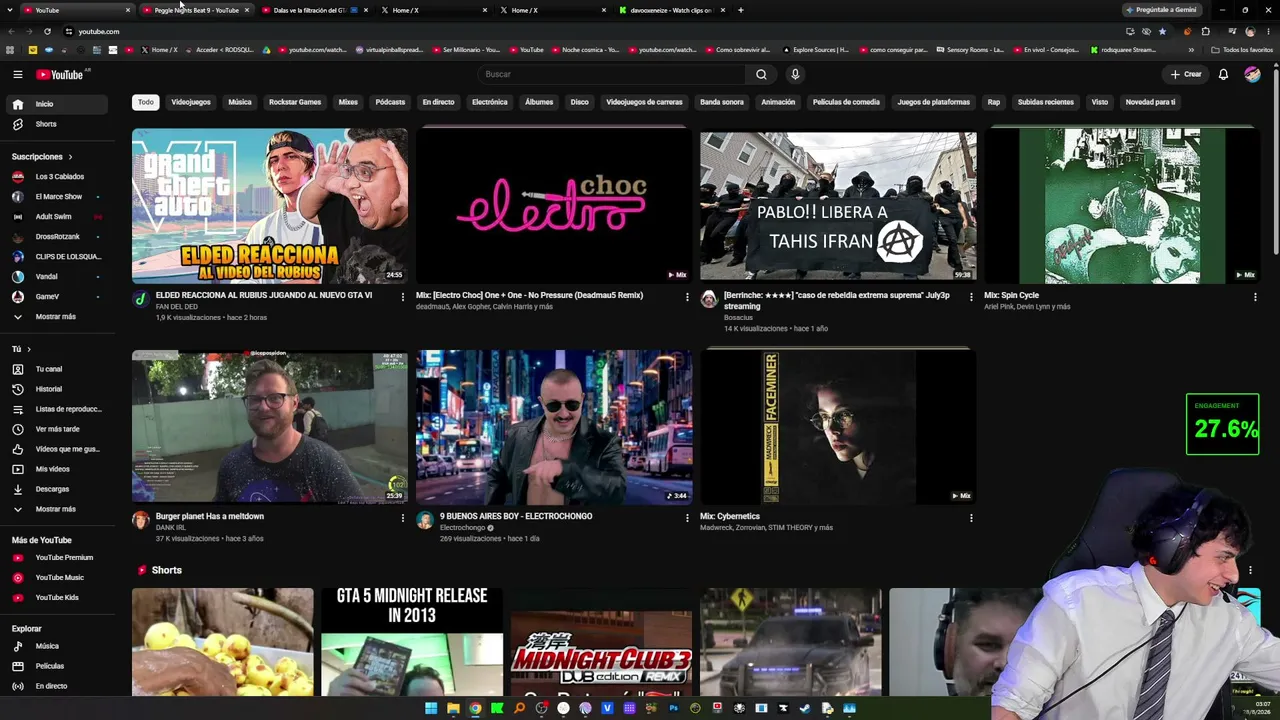This screenshot has width=1280, height=720.
Task: Open Photoshop from the taskbar
Action: coord(673,708)
